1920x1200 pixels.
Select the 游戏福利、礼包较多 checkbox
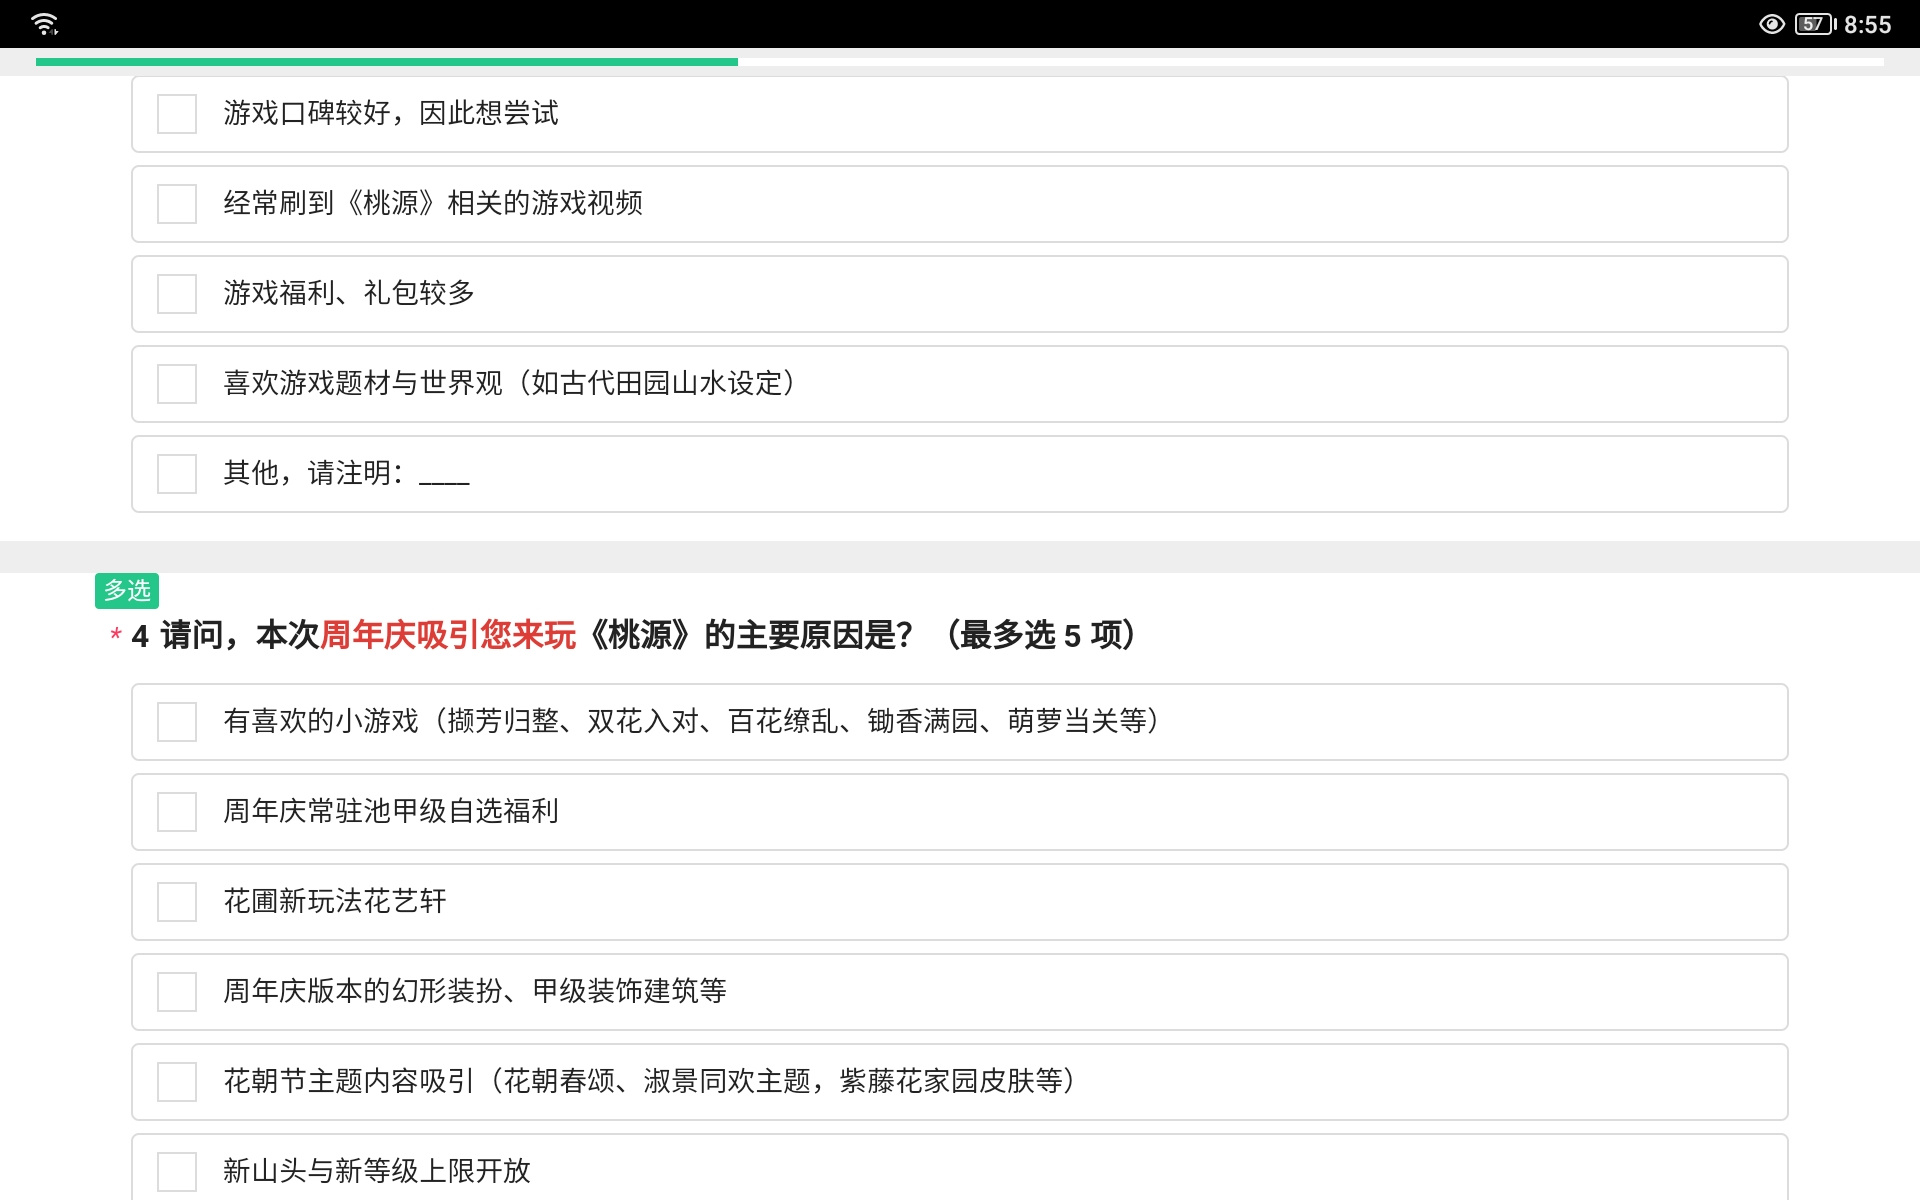point(177,294)
